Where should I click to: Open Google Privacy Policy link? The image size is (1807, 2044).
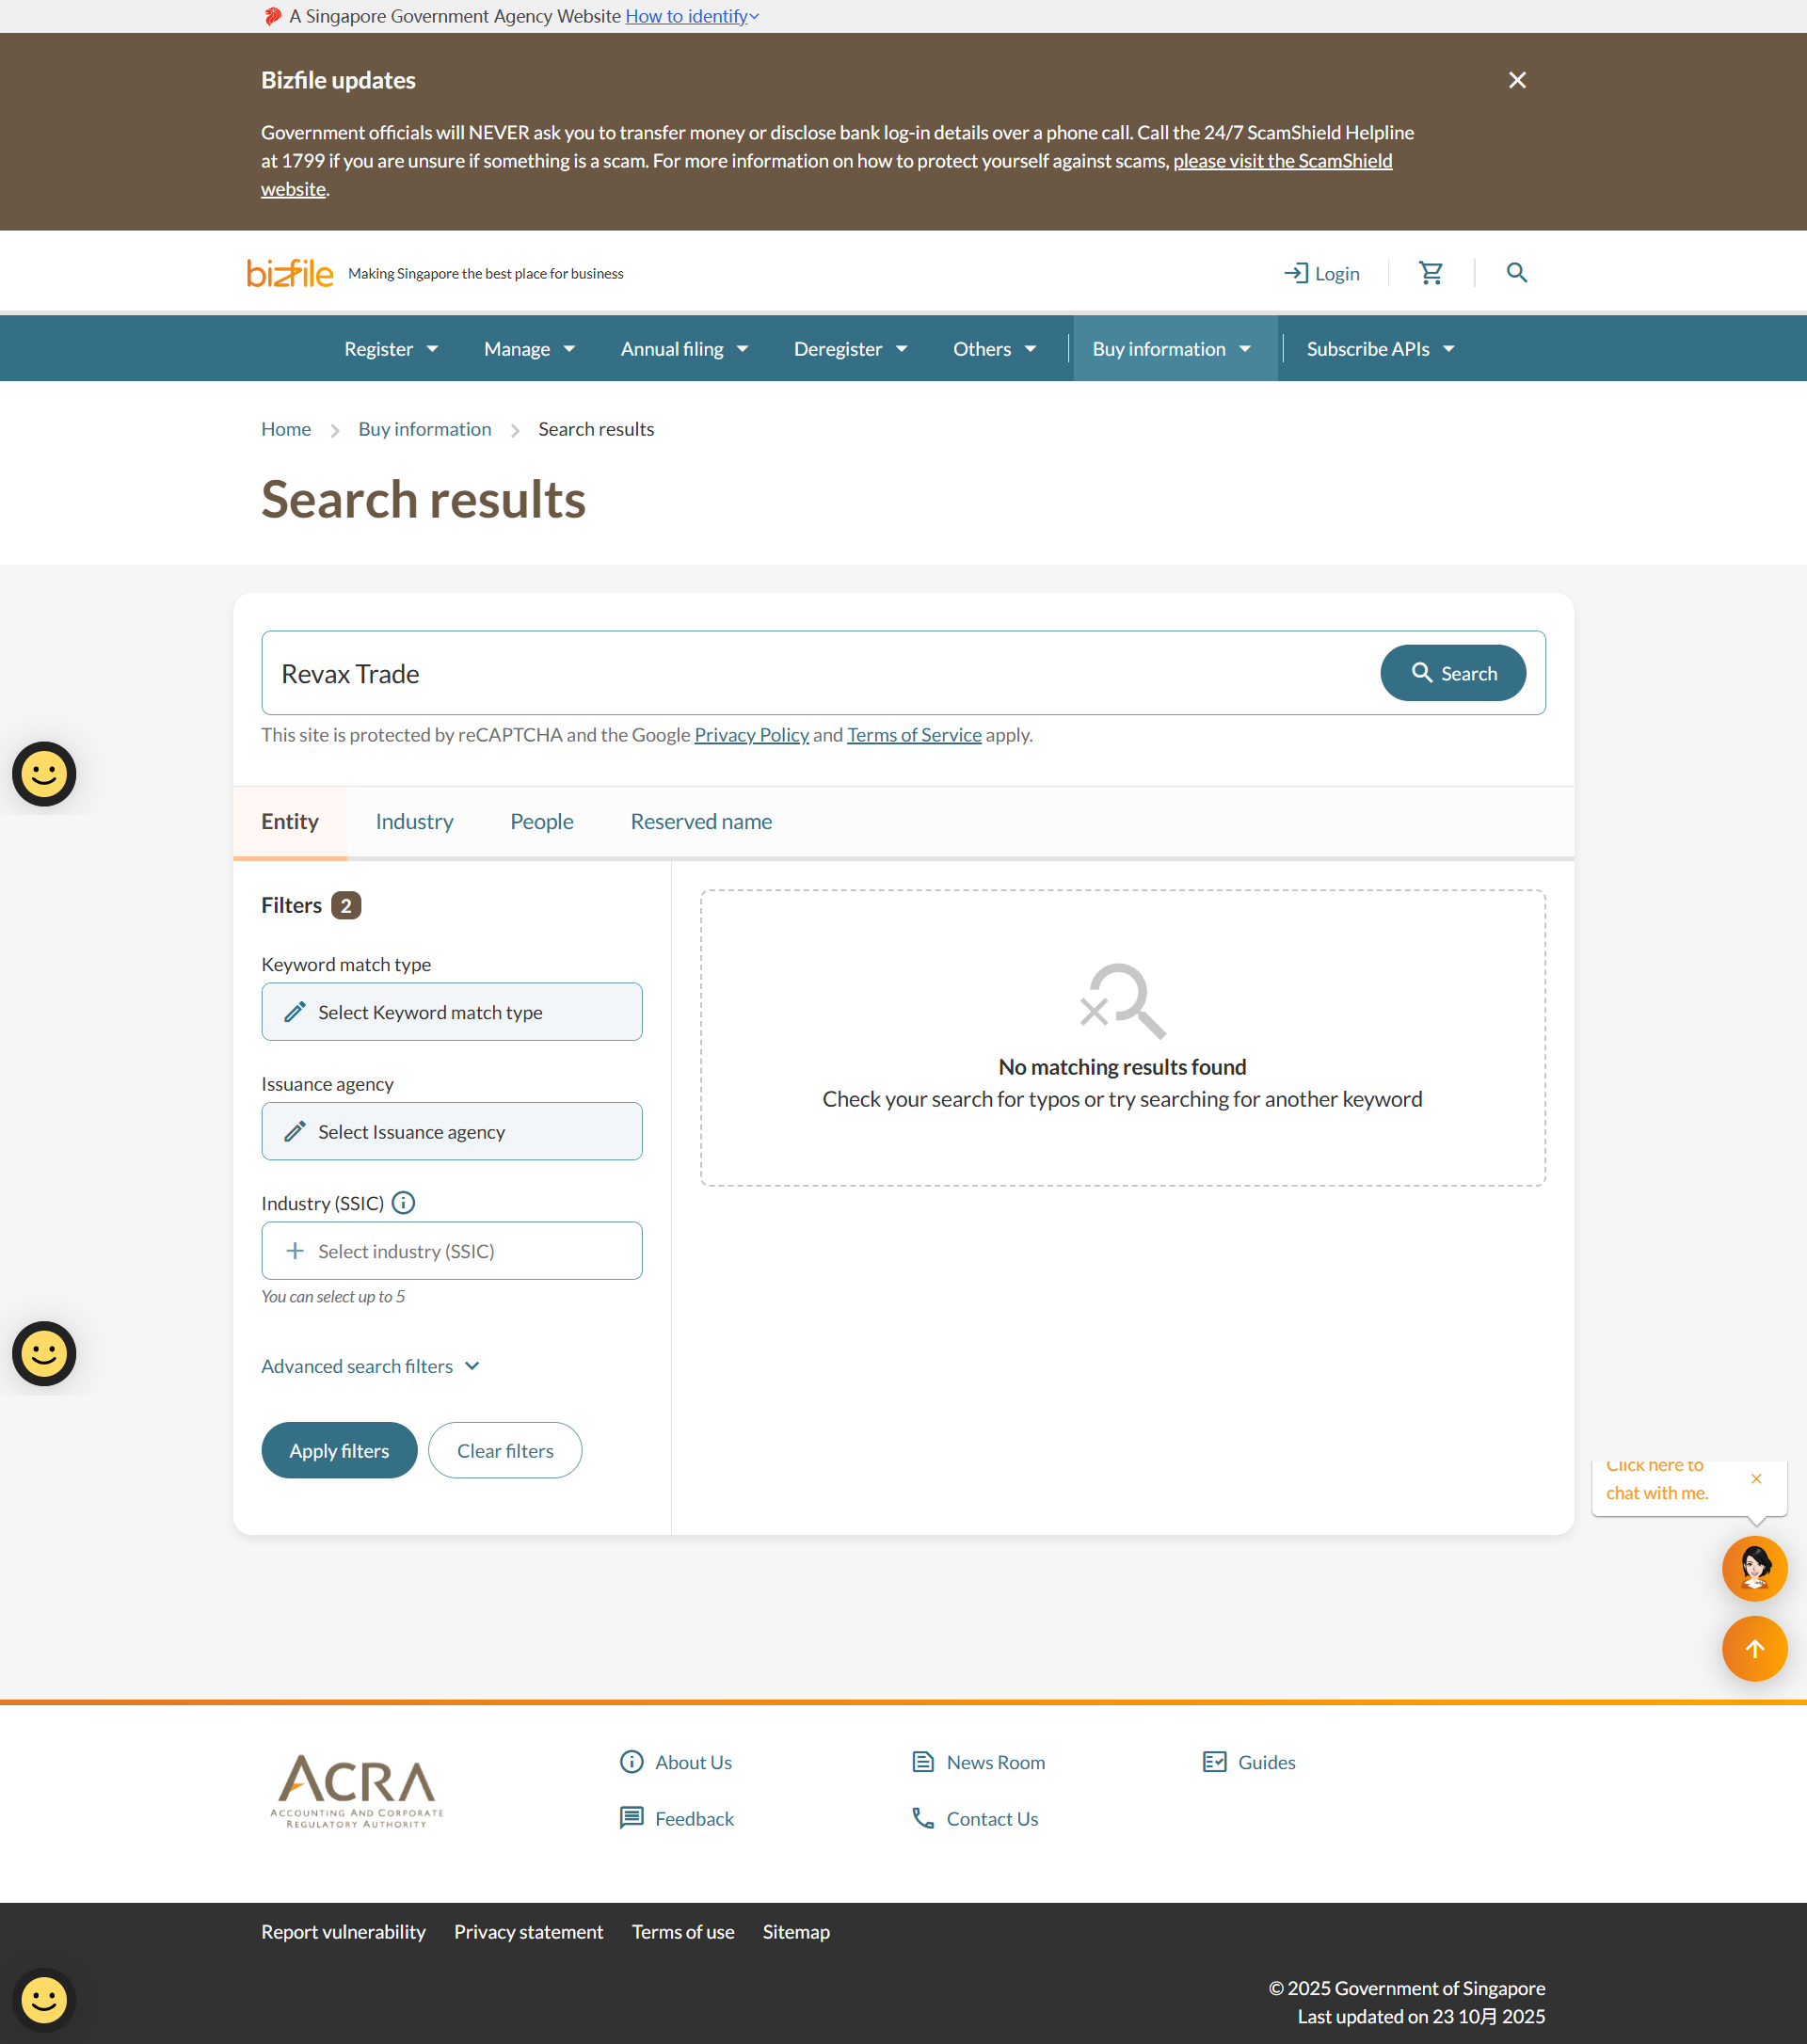pos(752,735)
